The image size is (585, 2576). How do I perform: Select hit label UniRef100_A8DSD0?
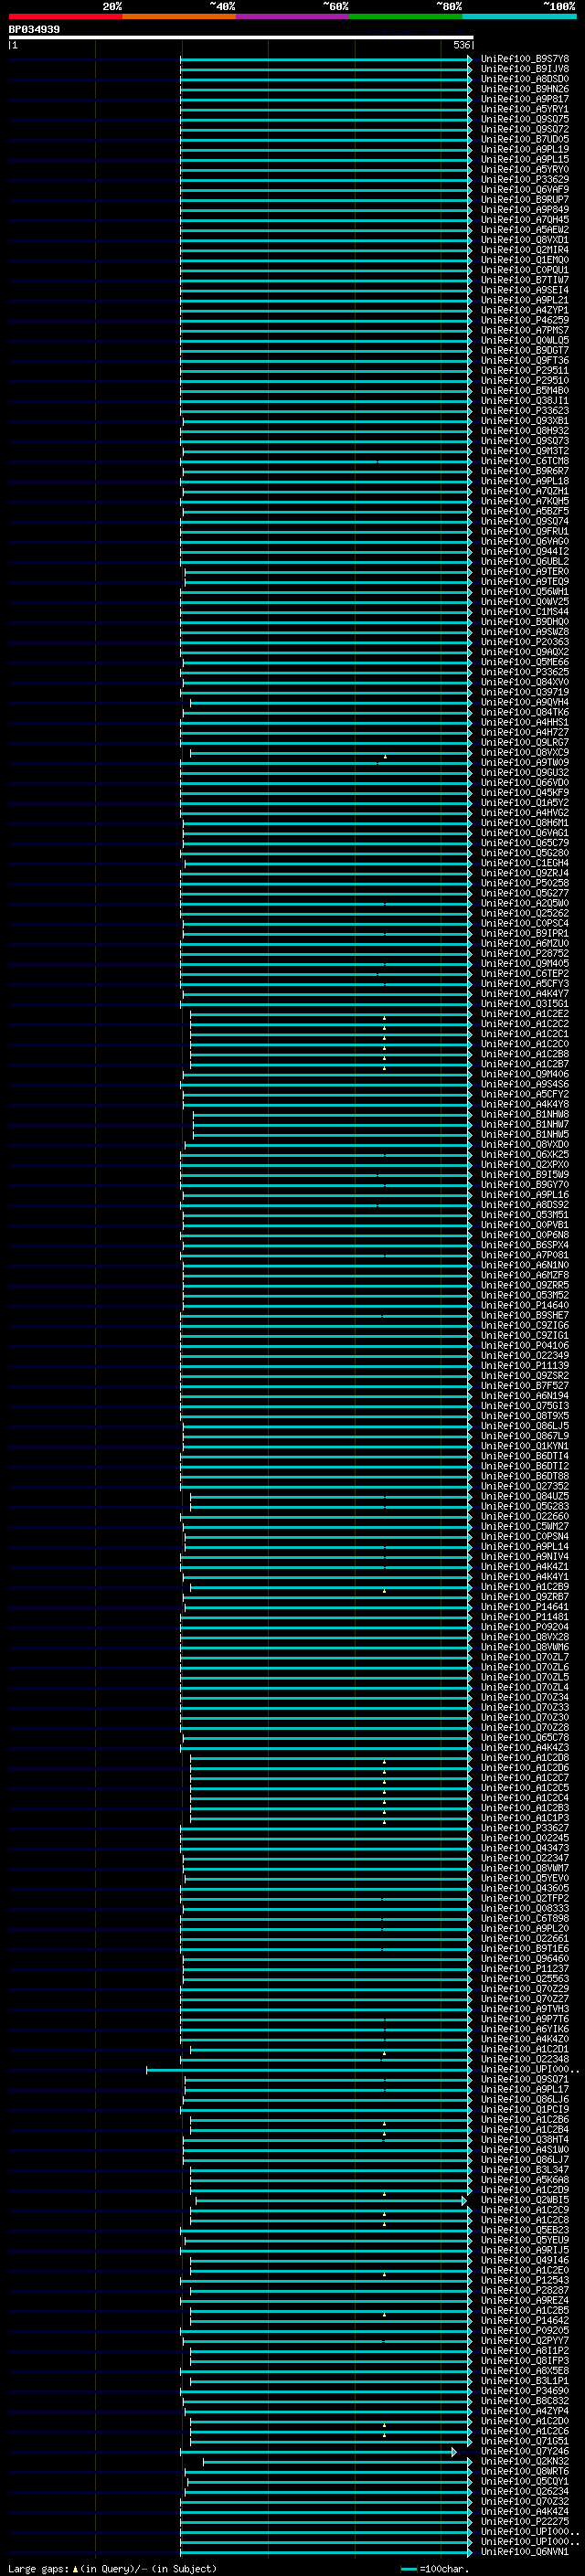[525, 79]
